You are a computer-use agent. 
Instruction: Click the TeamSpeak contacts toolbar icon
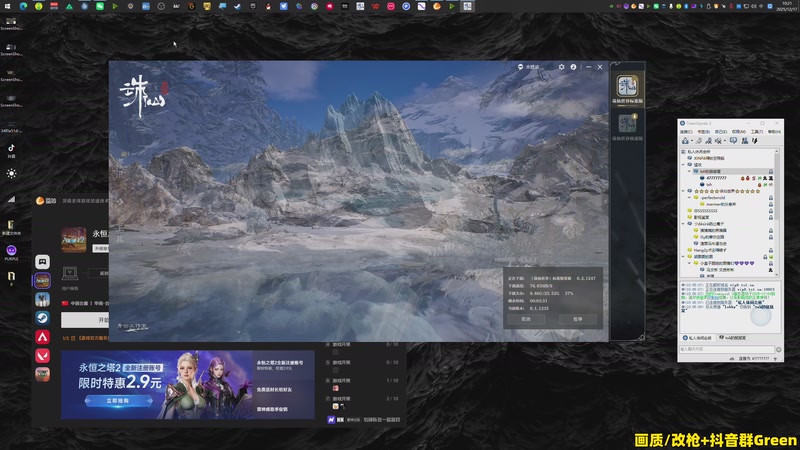[744, 141]
